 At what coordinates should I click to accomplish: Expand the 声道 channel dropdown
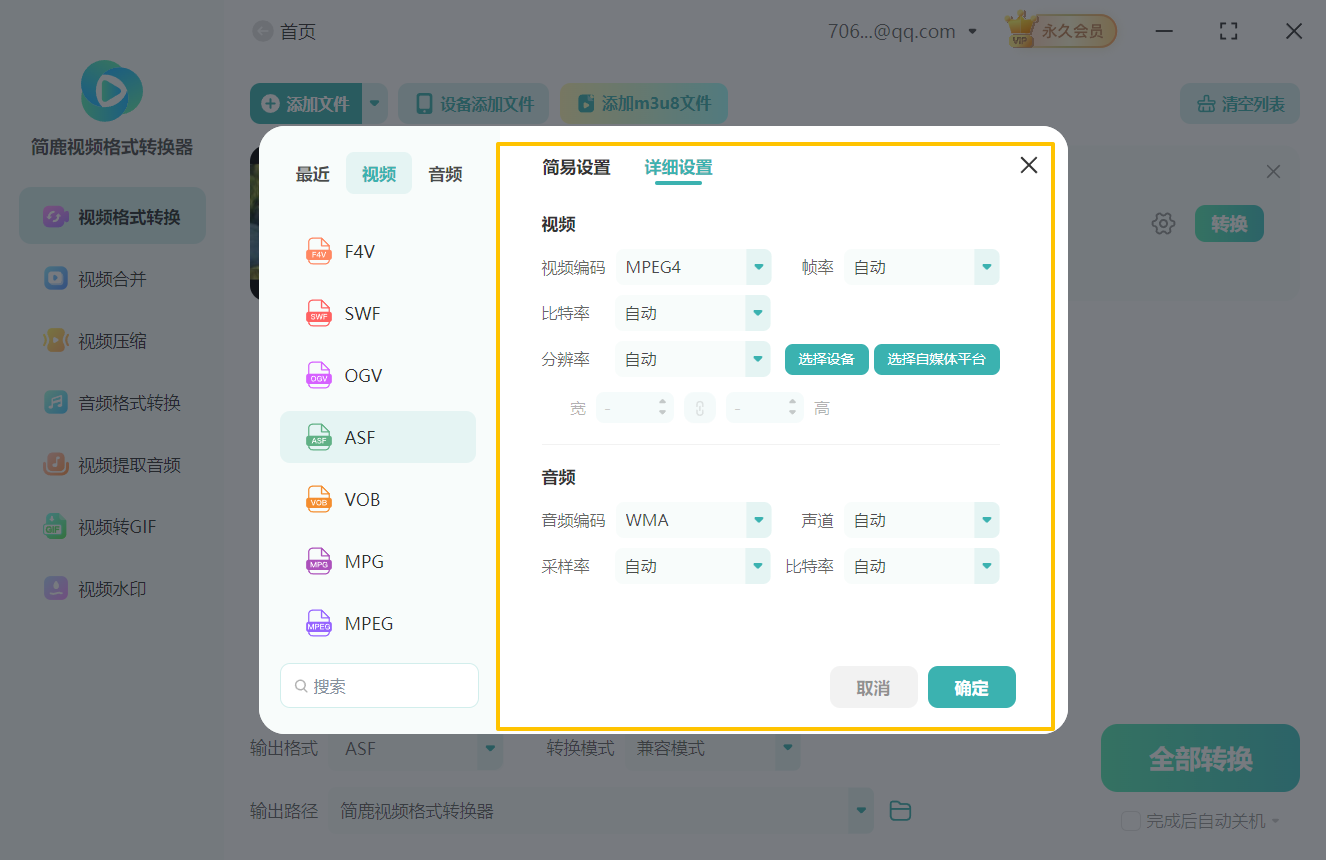tap(921, 519)
